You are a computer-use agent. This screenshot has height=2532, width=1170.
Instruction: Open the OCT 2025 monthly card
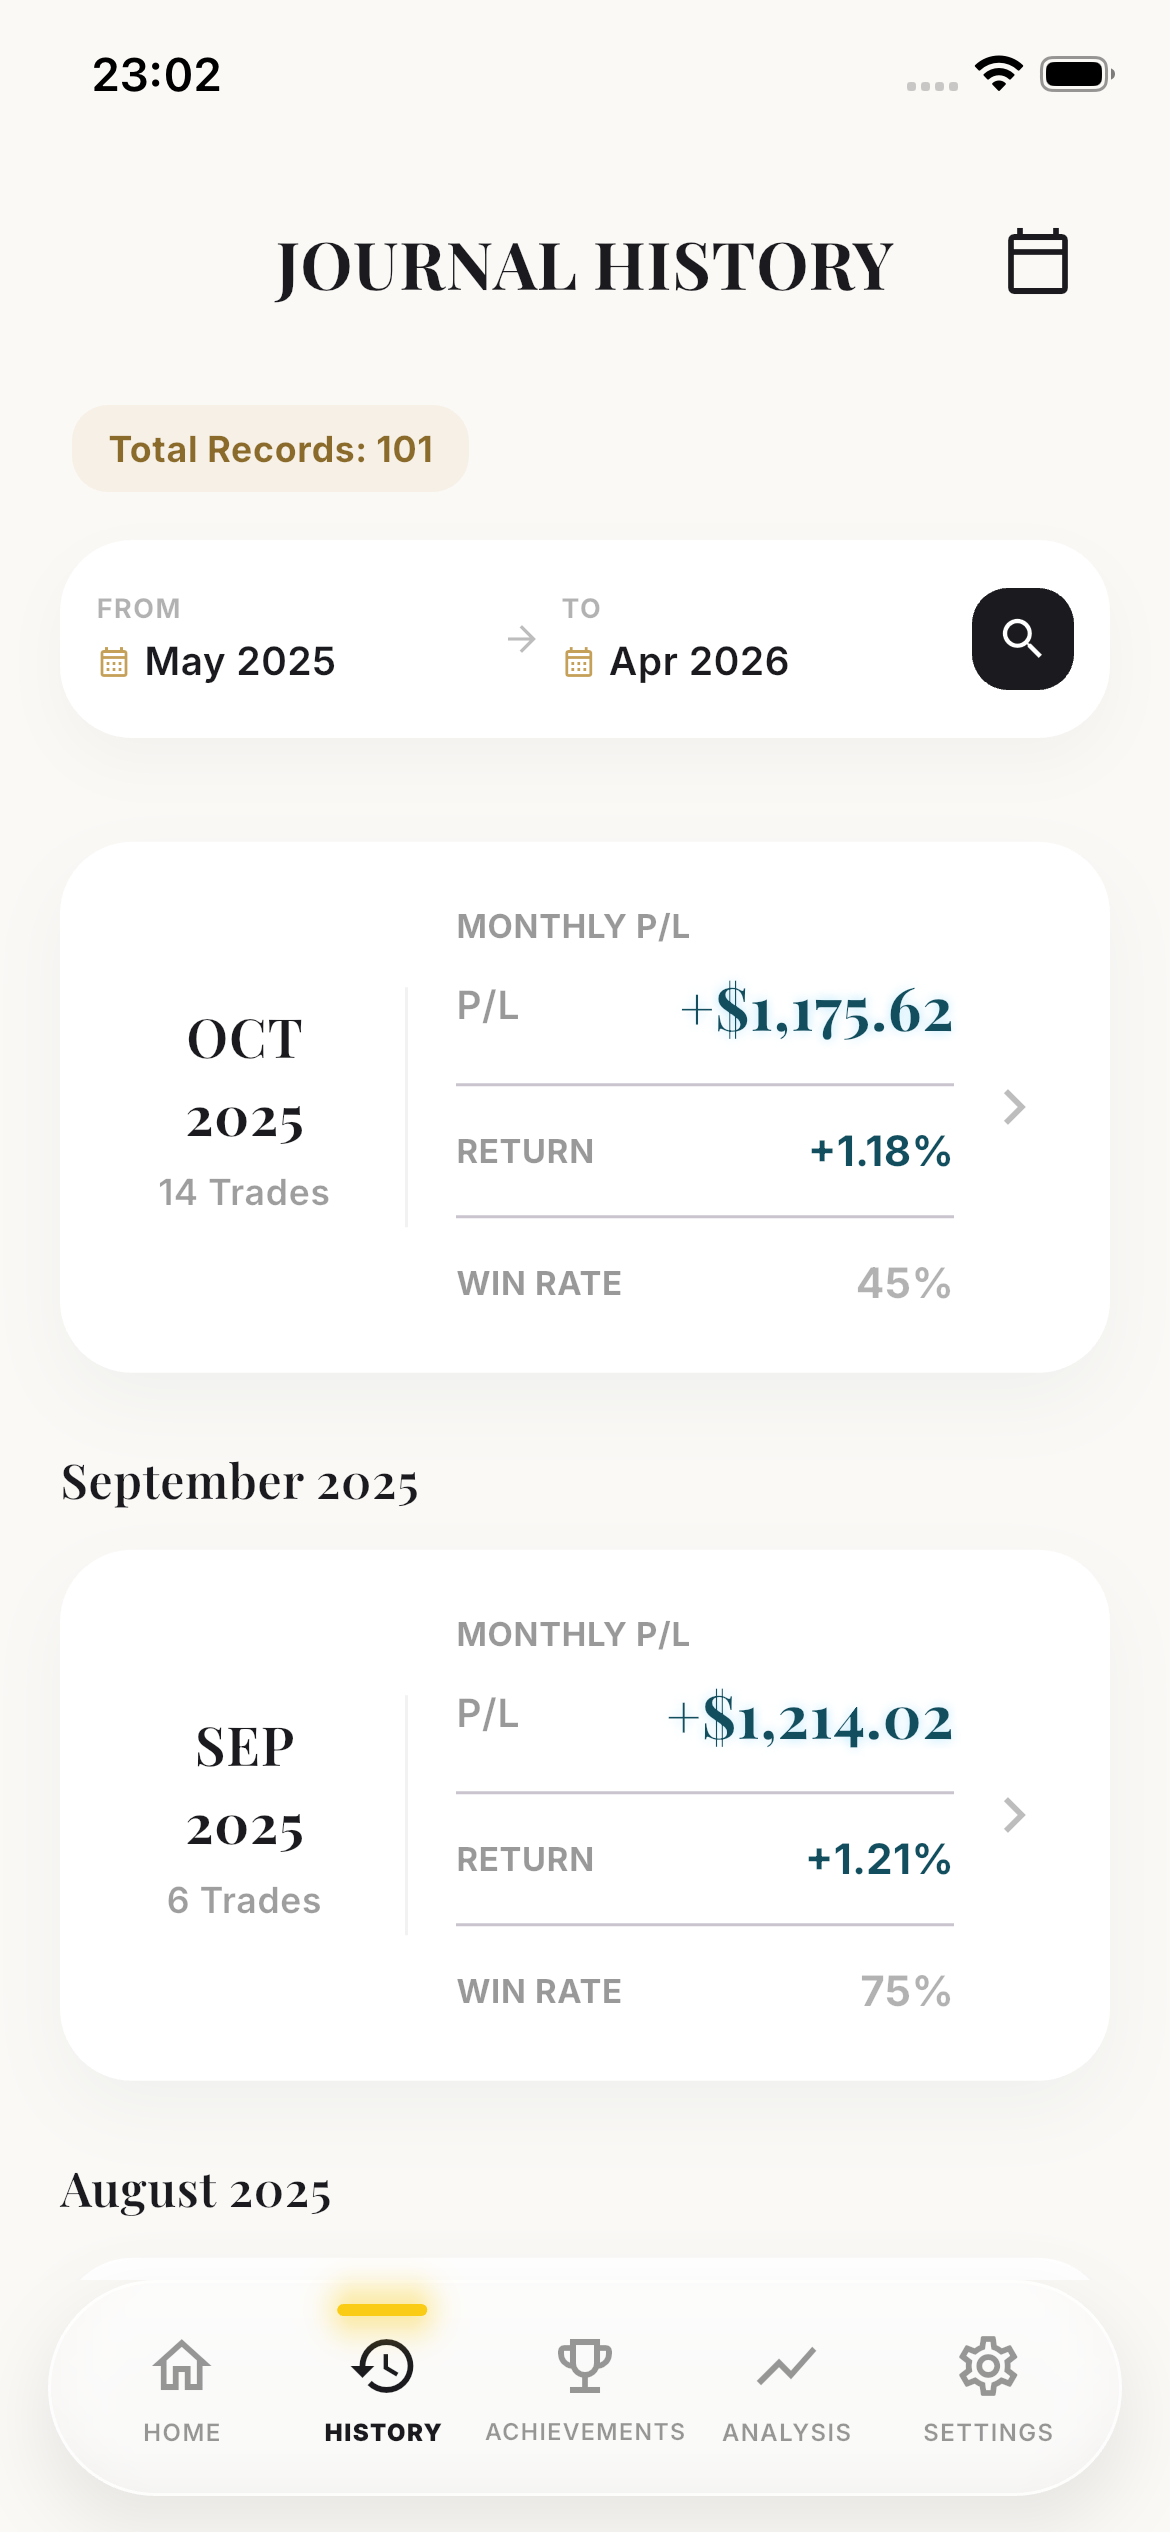244,1107
